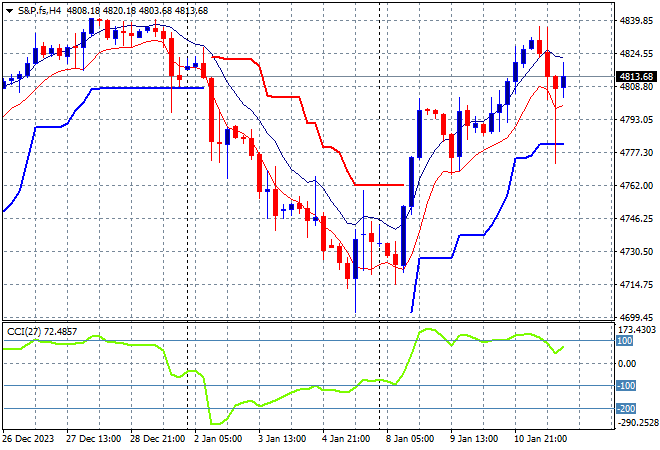Screen dimensions: 660x450
Task: Click the triangle arrow beside S&P.fs,H4
Action: pos(8,9)
